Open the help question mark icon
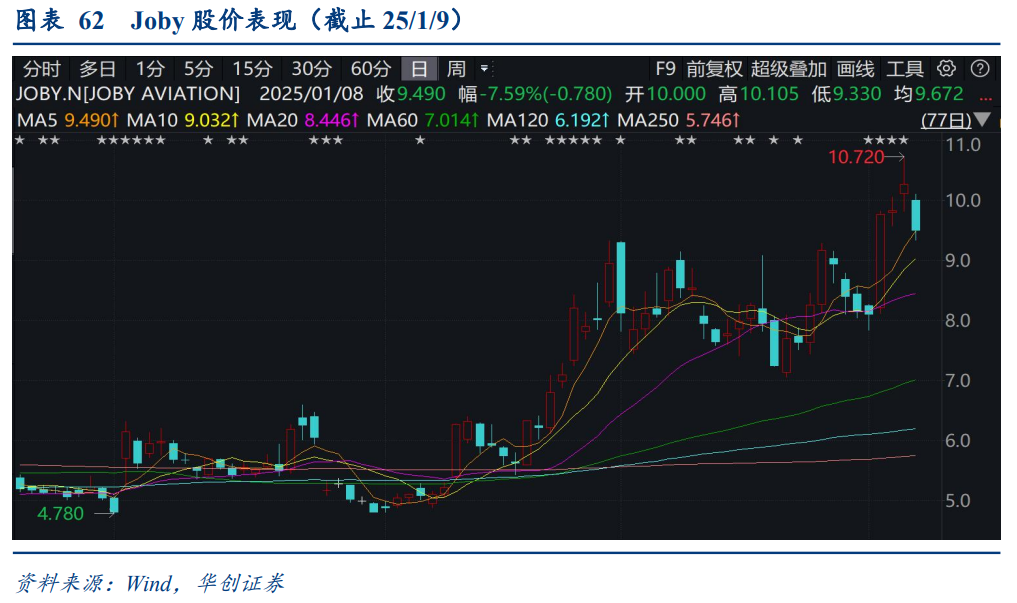1017x603 pixels. (x=980, y=68)
